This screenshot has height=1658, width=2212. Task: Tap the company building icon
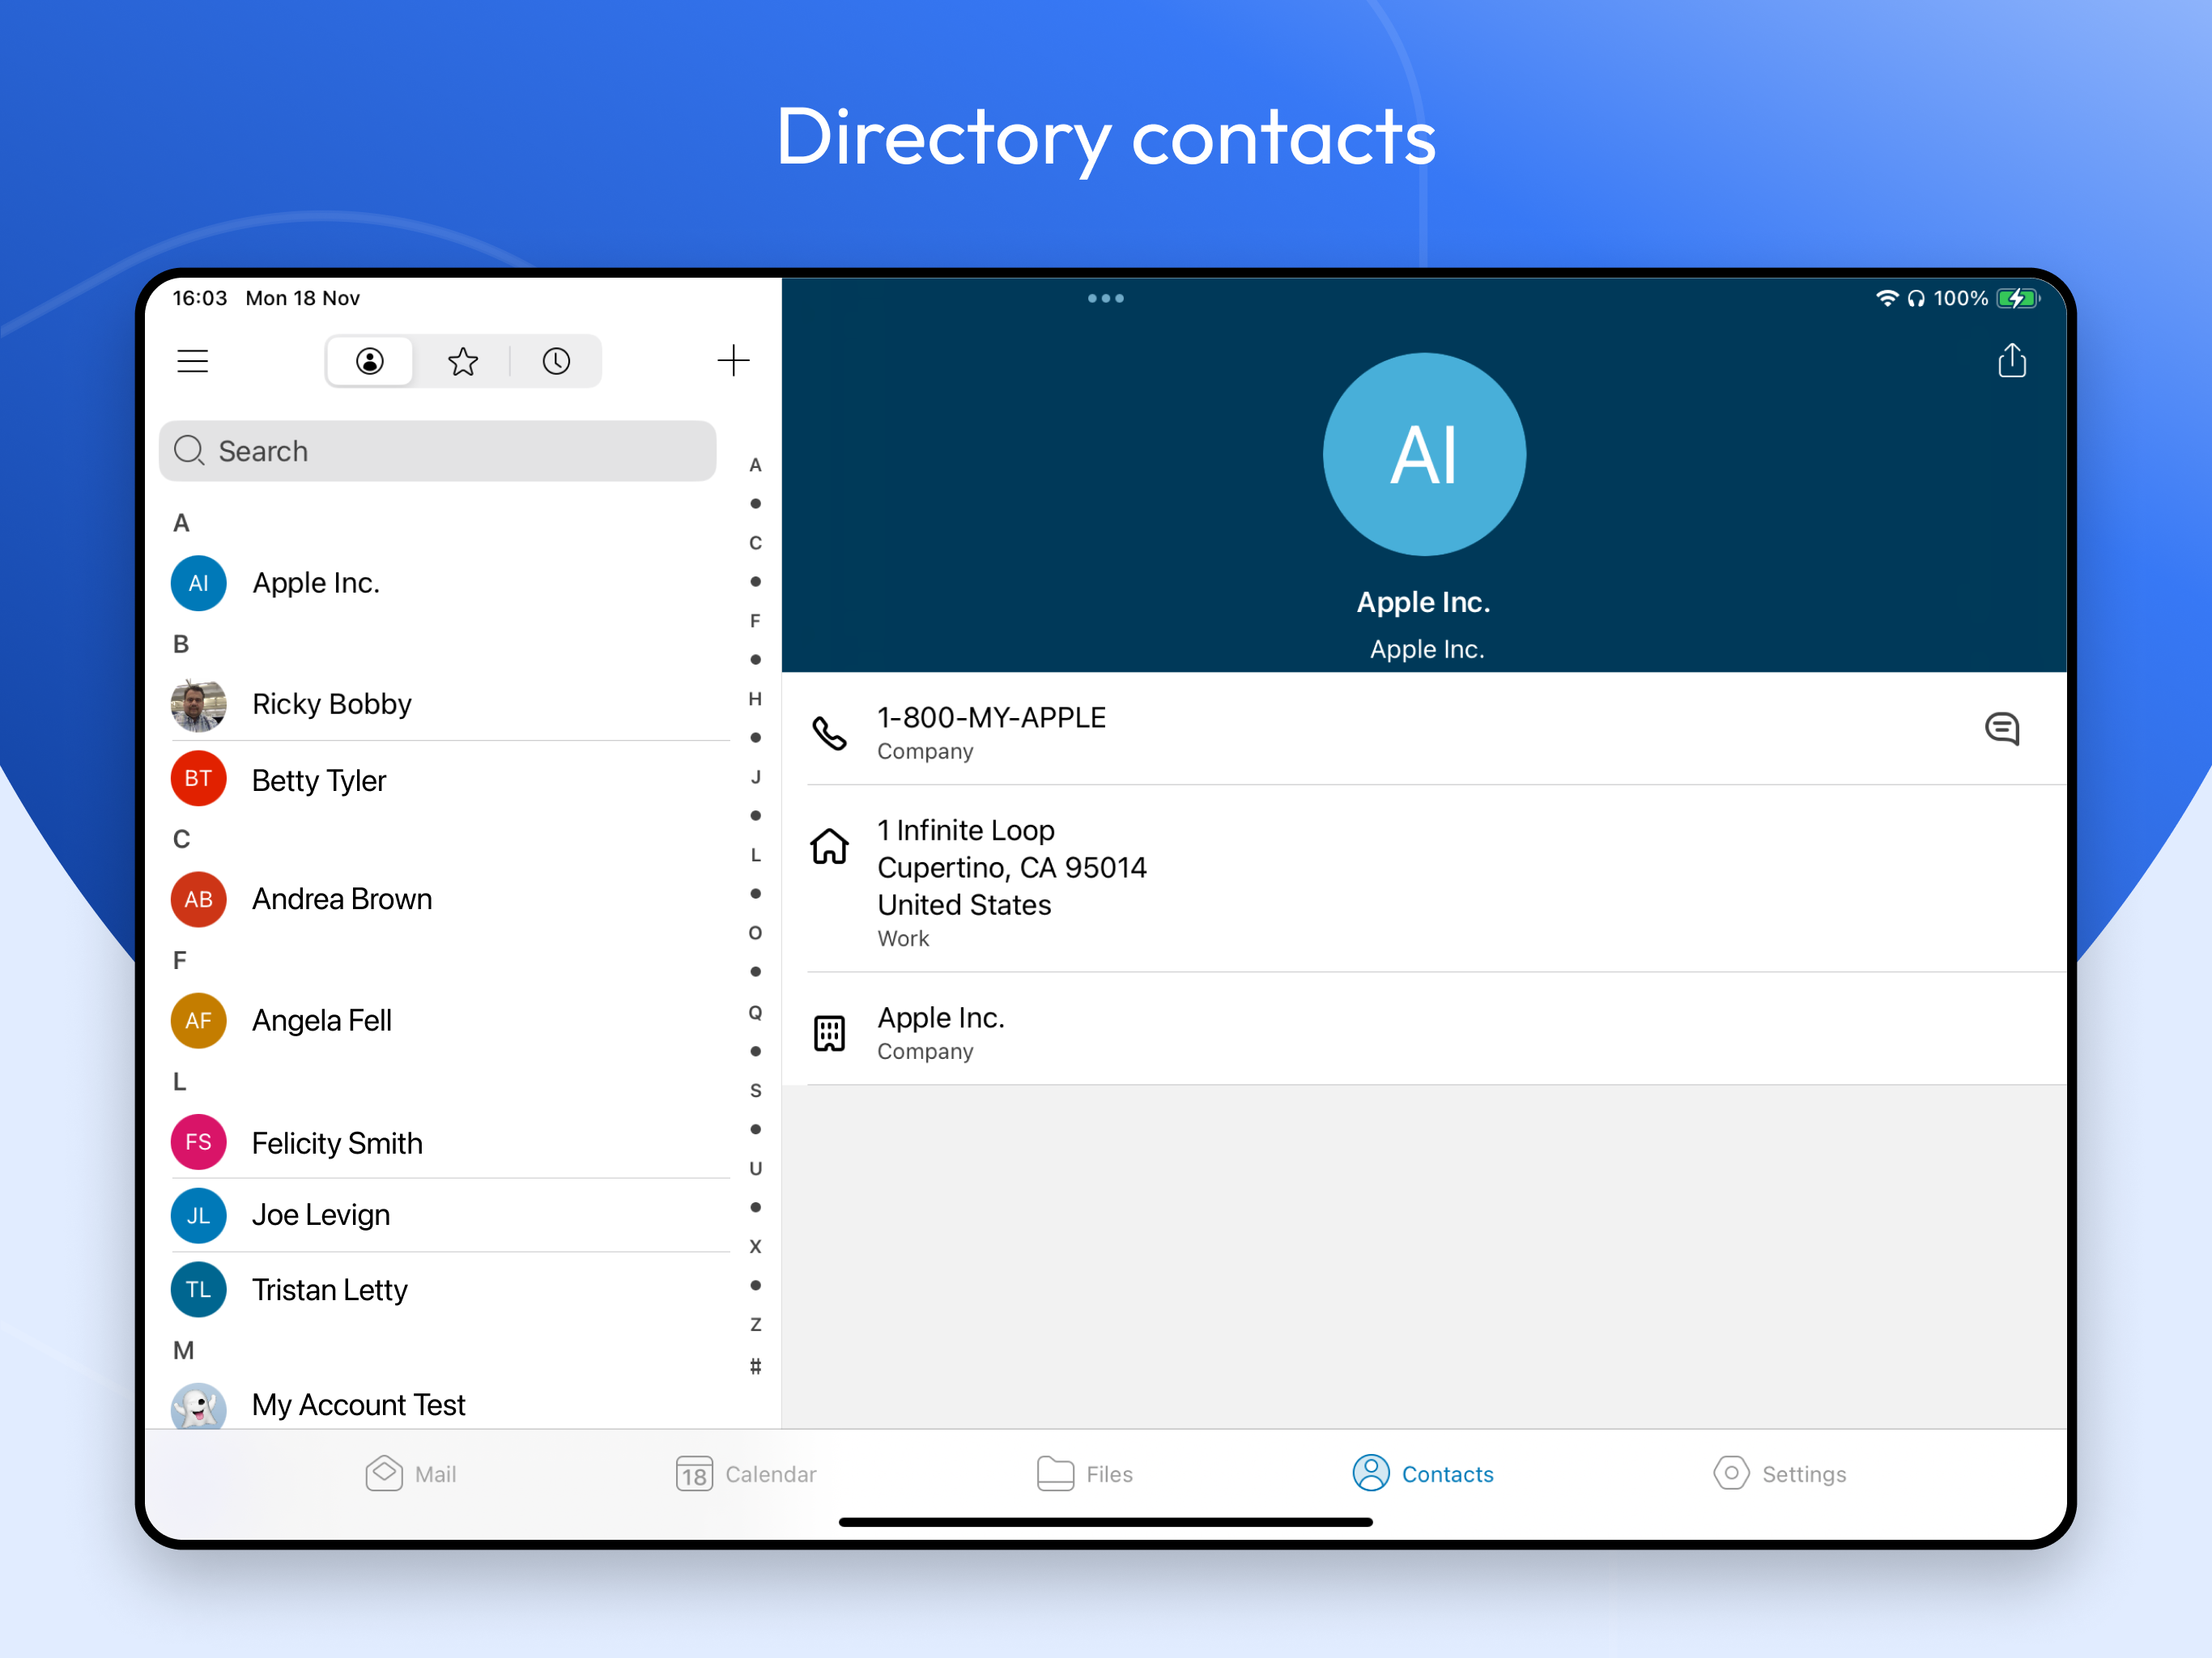coord(829,1033)
